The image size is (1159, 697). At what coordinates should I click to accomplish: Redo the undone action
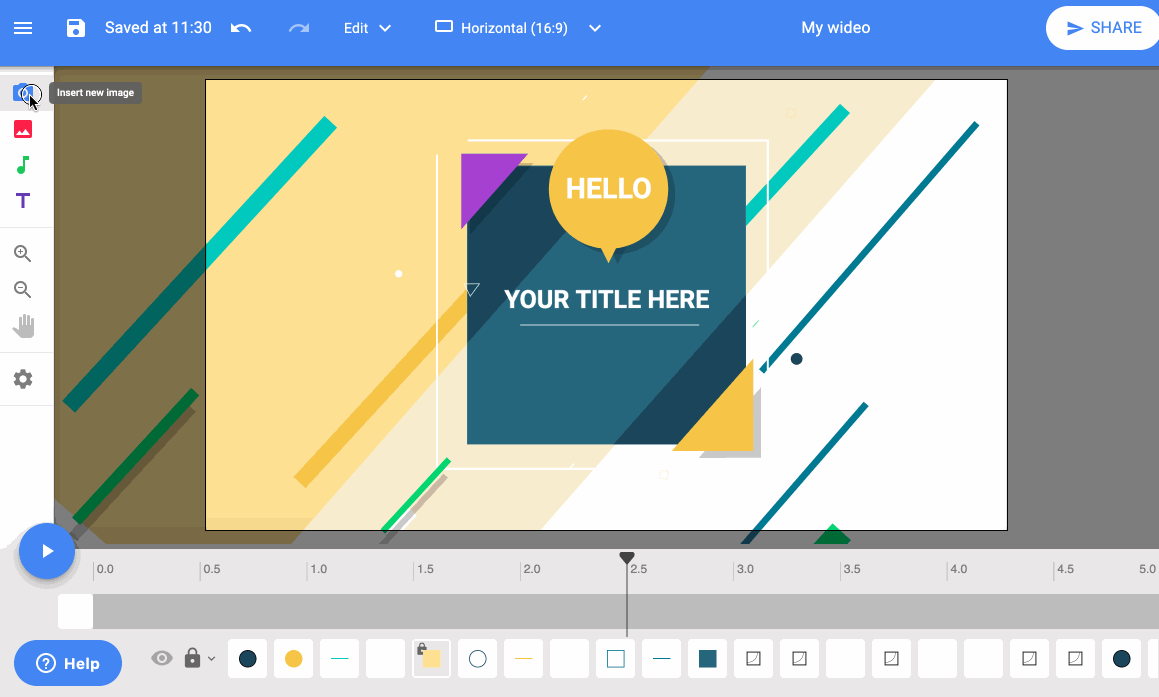tap(299, 28)
